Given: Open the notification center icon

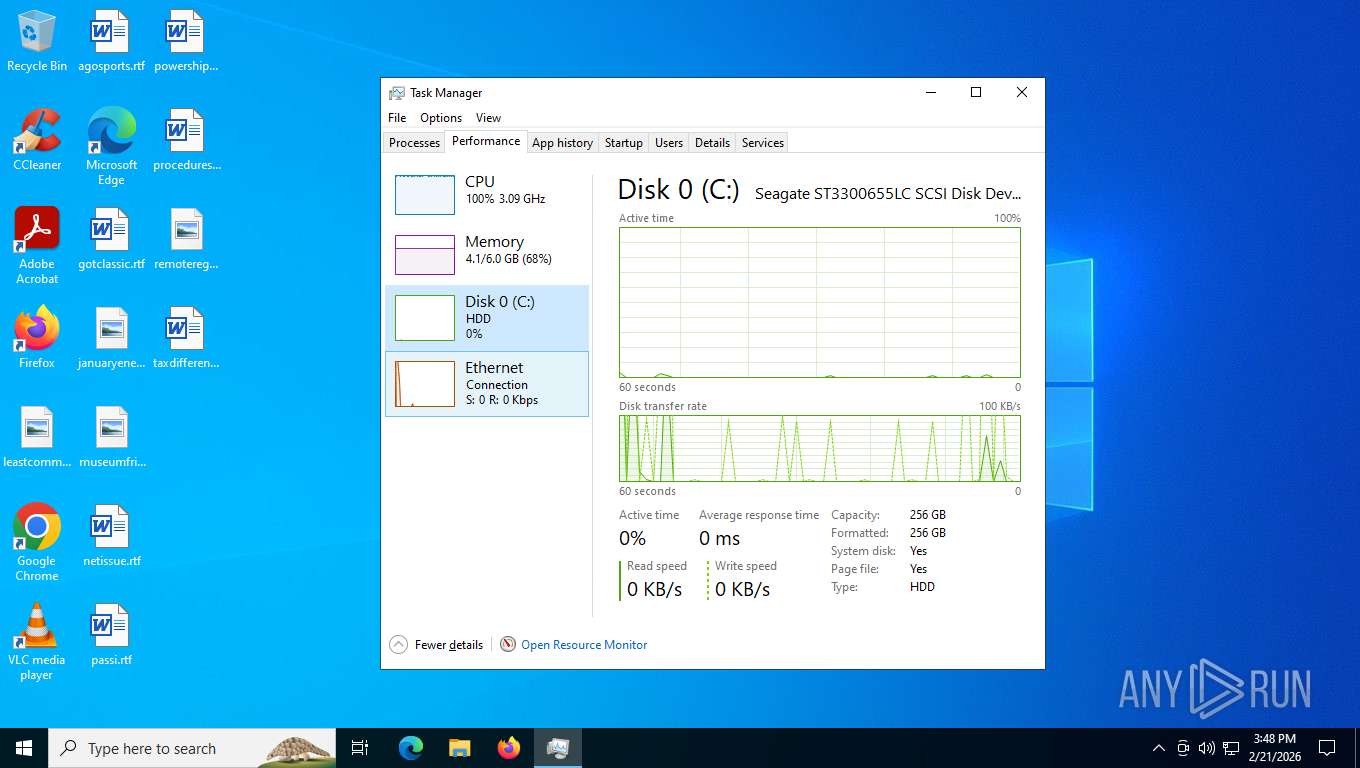Looking at the screenshot, I should [1327, 748].
